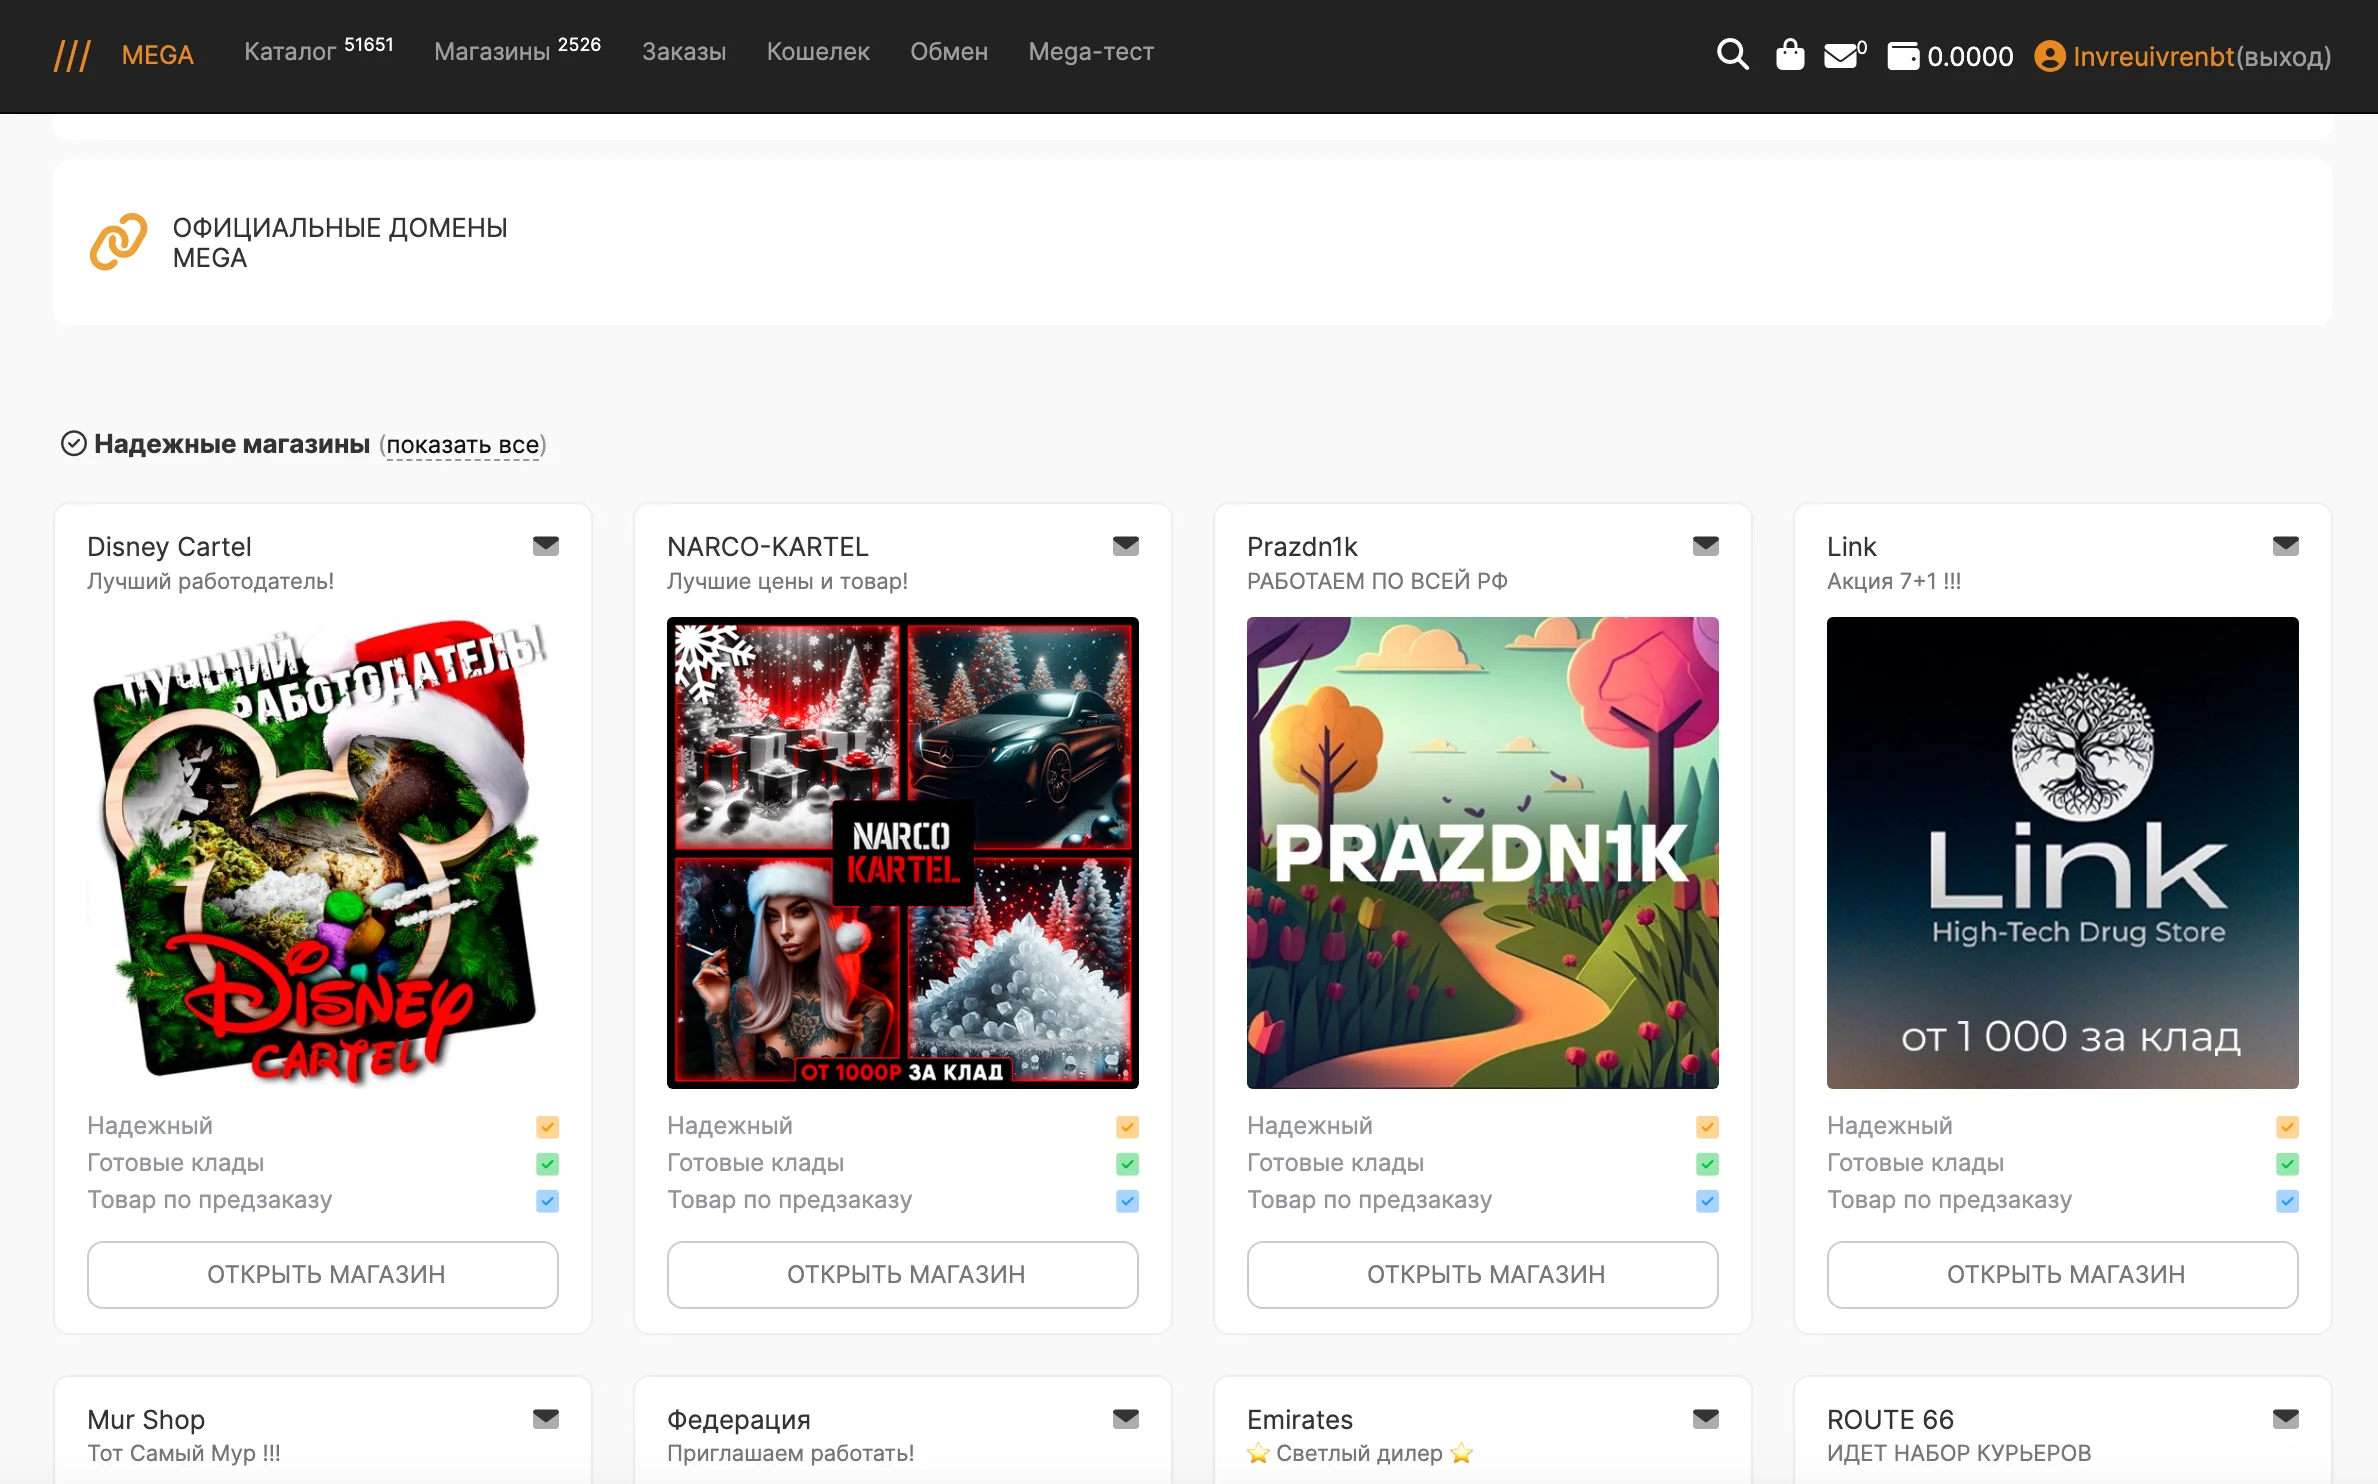
Task: Go to the Кошелек menu item
Action: (x=818, y=52)
